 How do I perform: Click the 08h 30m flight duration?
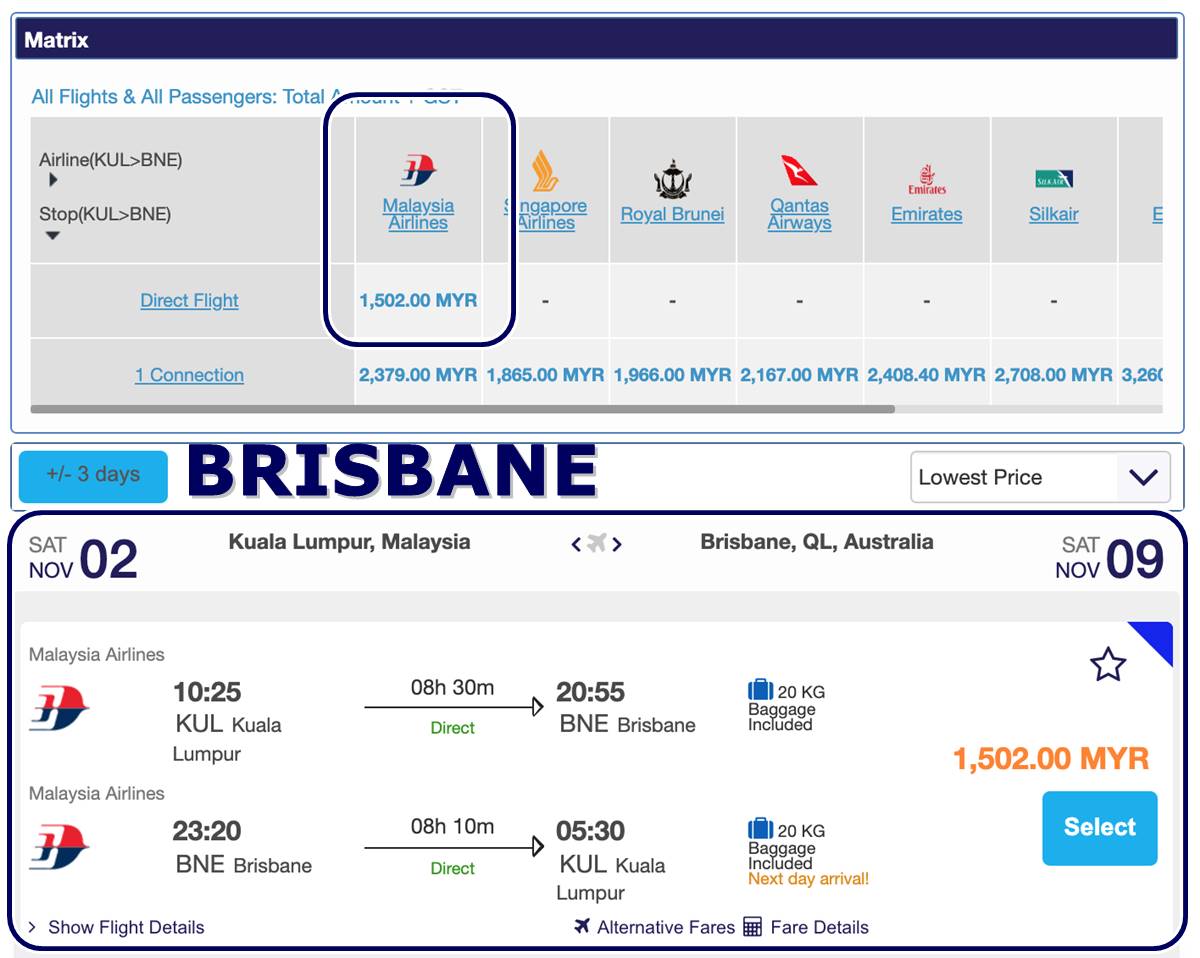click(x=452, y=688)
